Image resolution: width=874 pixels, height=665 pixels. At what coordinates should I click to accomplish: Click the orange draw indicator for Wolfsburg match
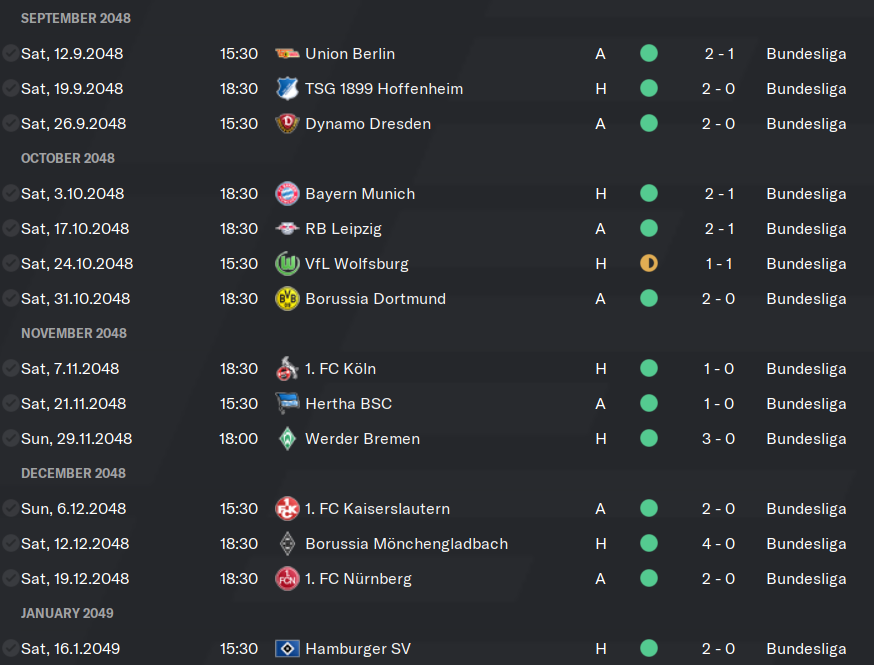coord(649,263)
